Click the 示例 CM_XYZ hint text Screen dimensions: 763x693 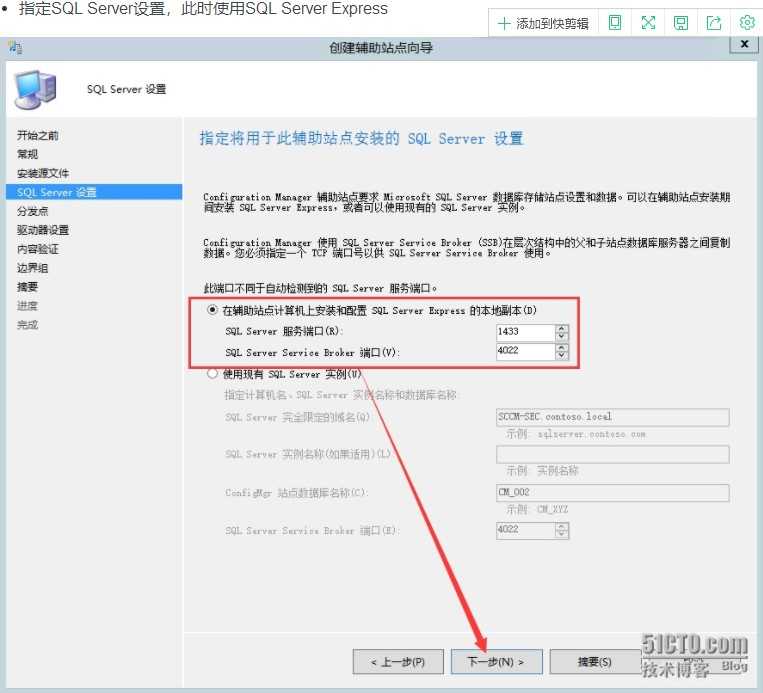537,510
